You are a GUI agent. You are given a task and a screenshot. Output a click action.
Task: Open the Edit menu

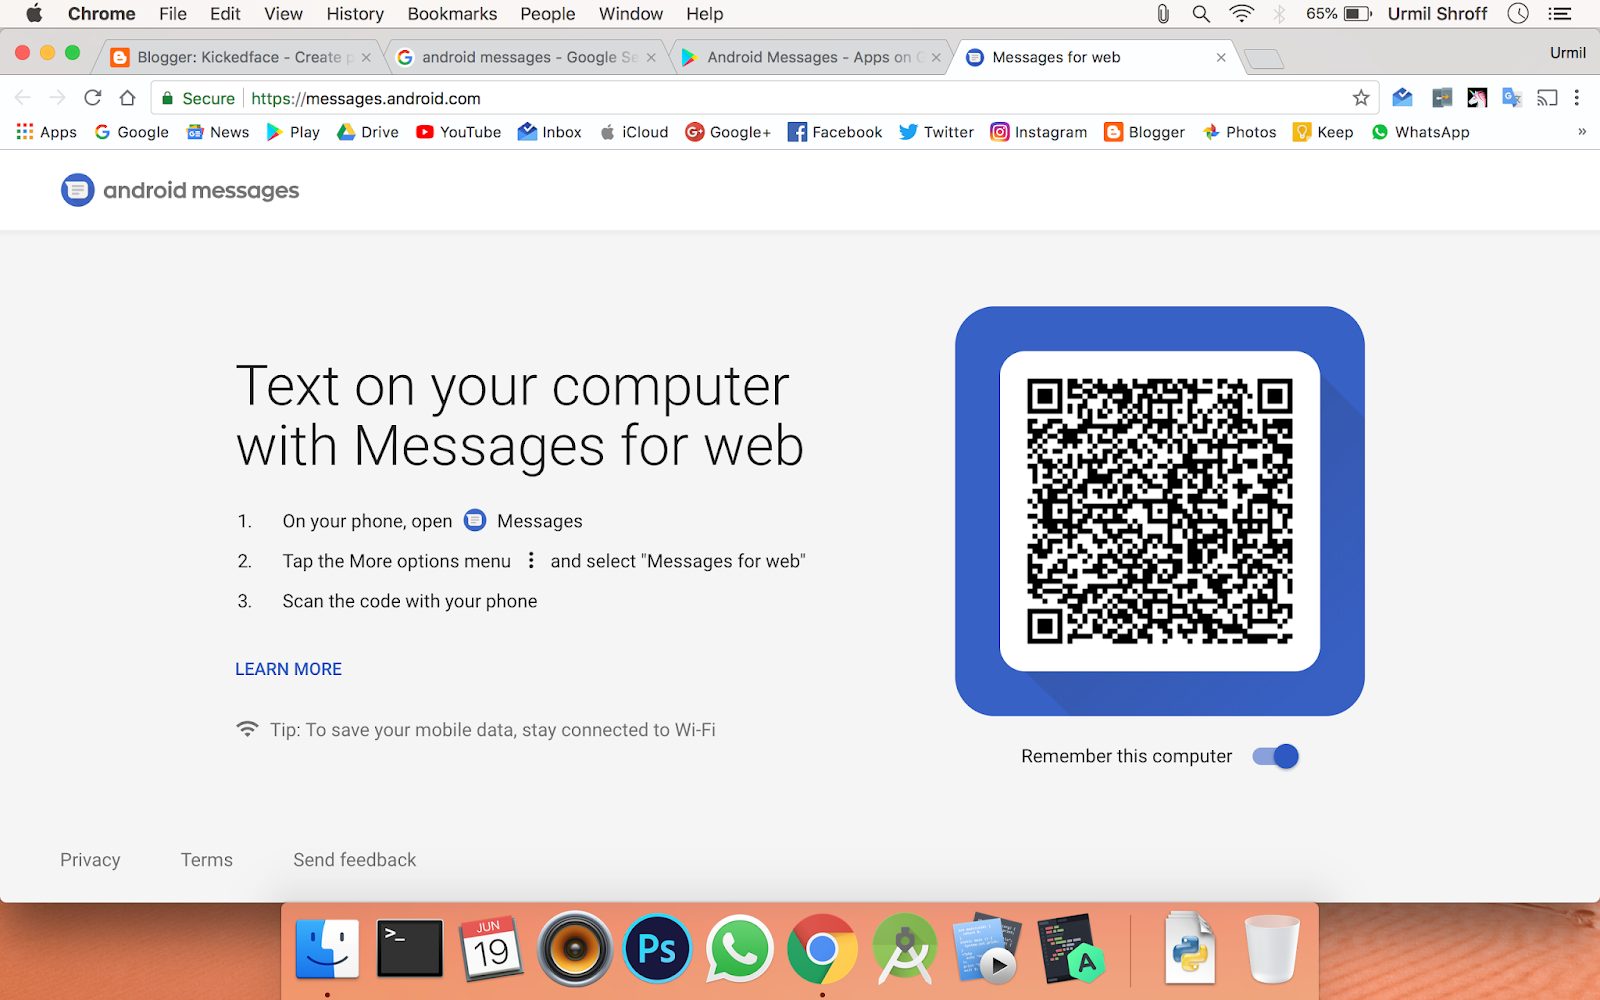point(225,14)
